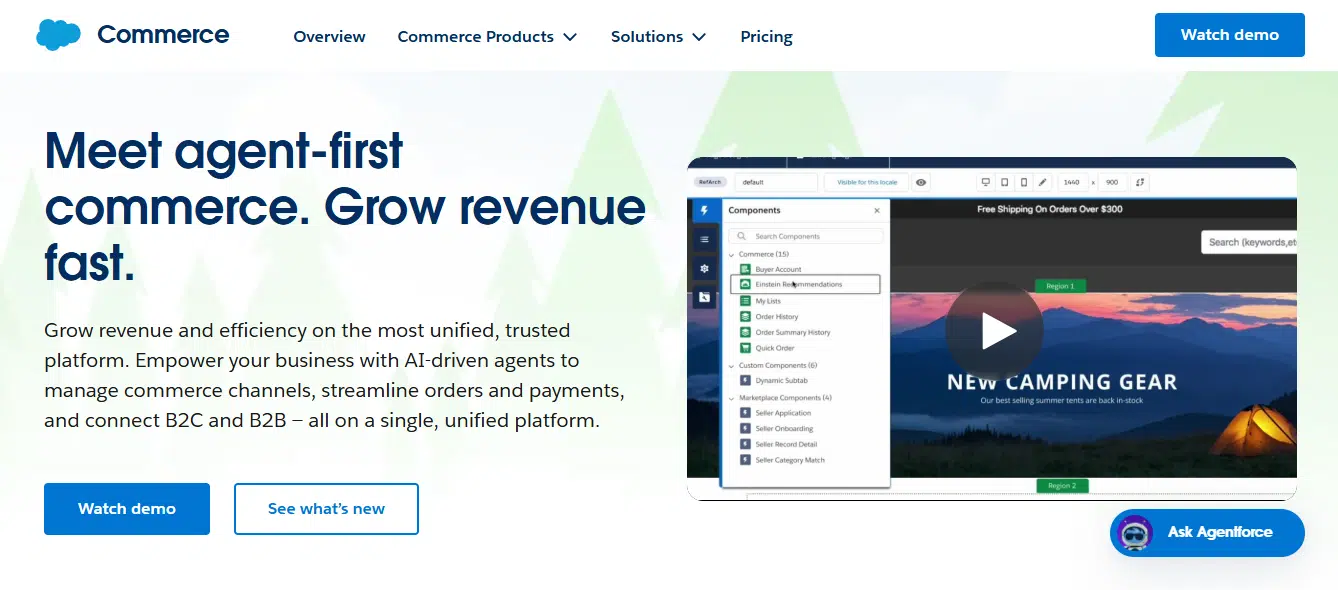Click the Search Components field
The height and width of the screenshot is (590, 1338).
806,237
